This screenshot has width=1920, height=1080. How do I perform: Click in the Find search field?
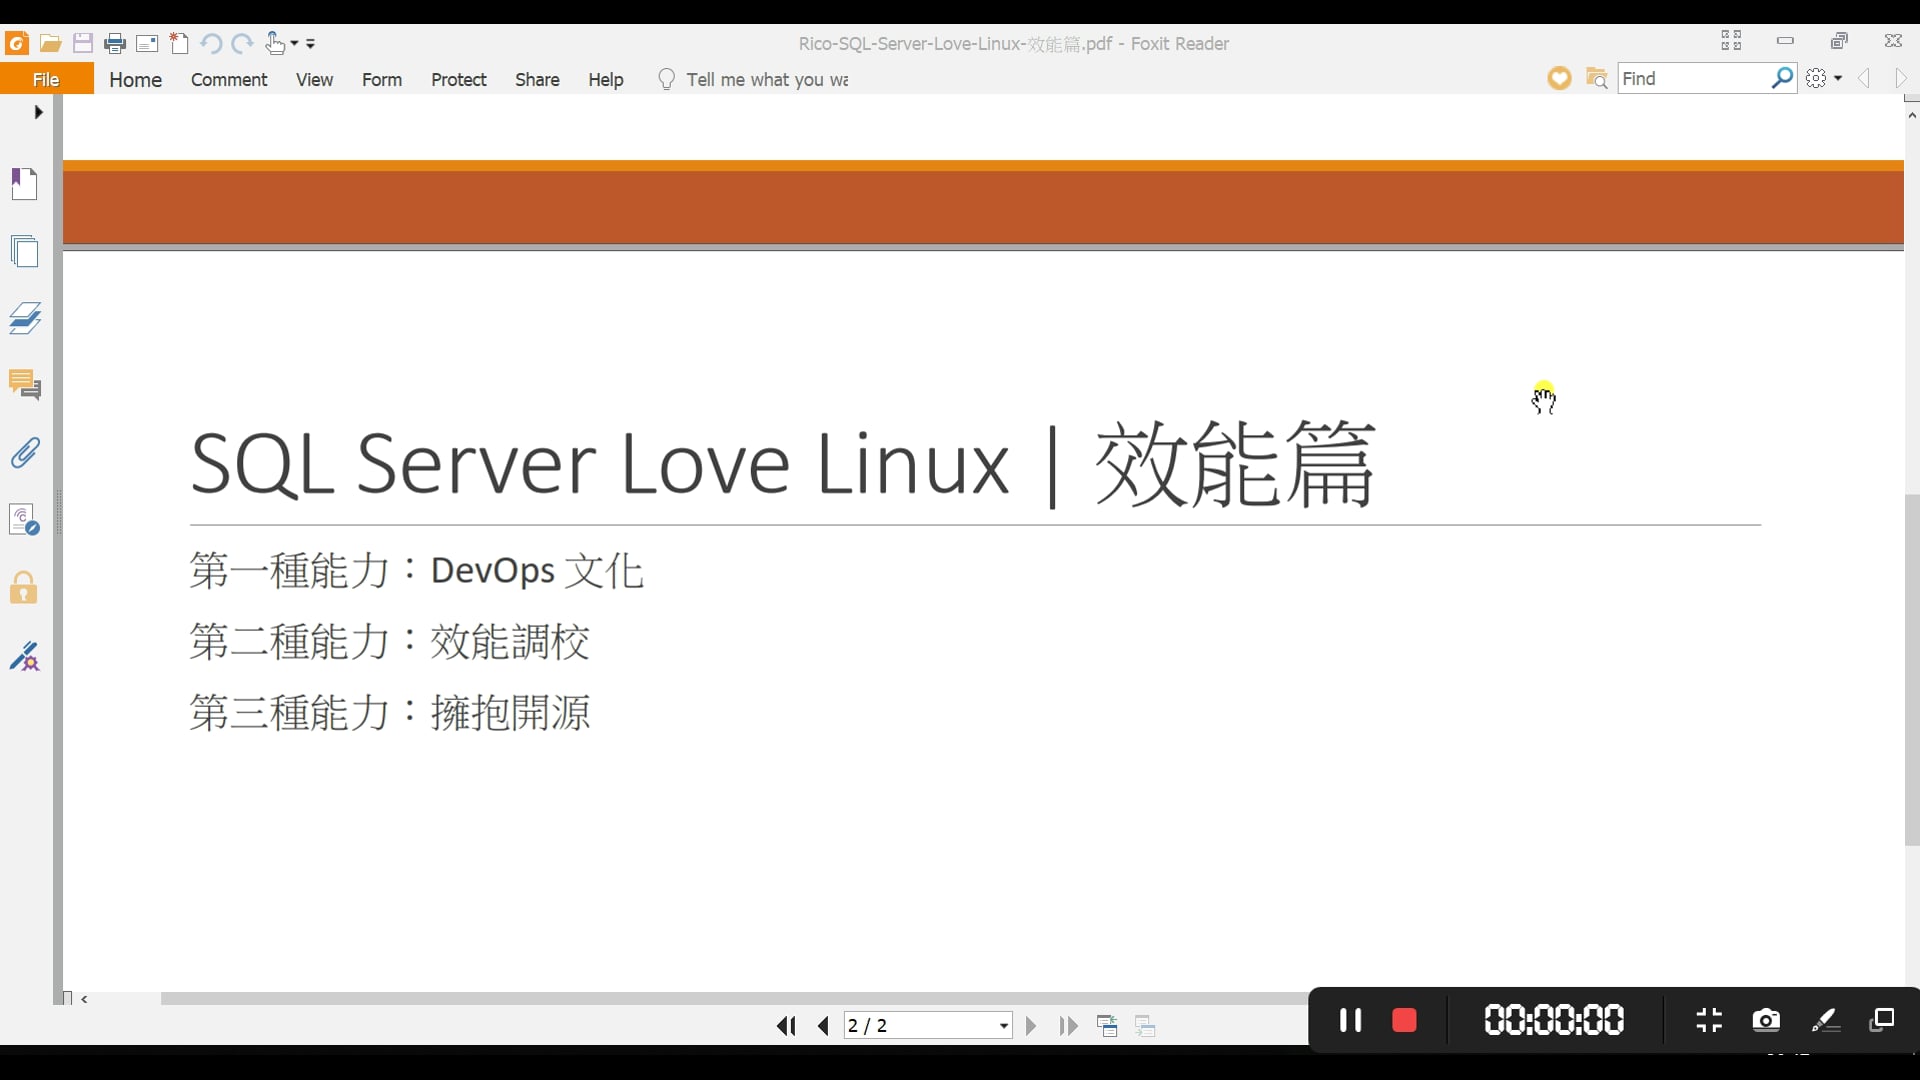coord(1692,78)
